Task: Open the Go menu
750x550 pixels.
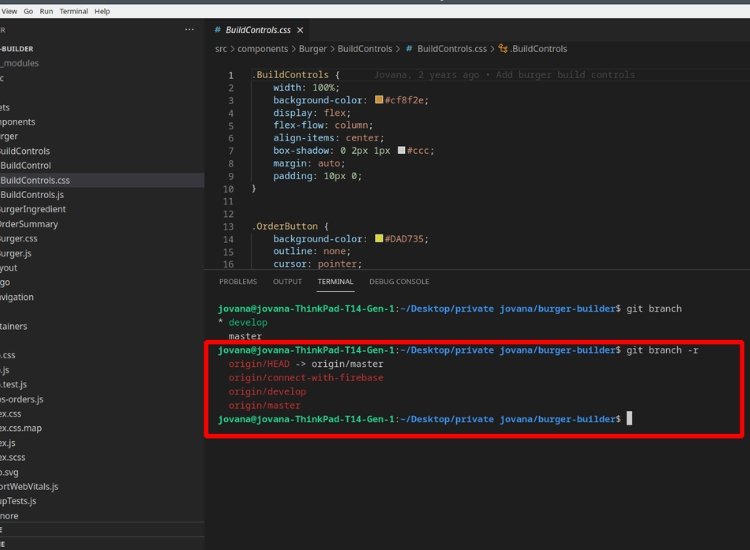Action: point(28,11)
